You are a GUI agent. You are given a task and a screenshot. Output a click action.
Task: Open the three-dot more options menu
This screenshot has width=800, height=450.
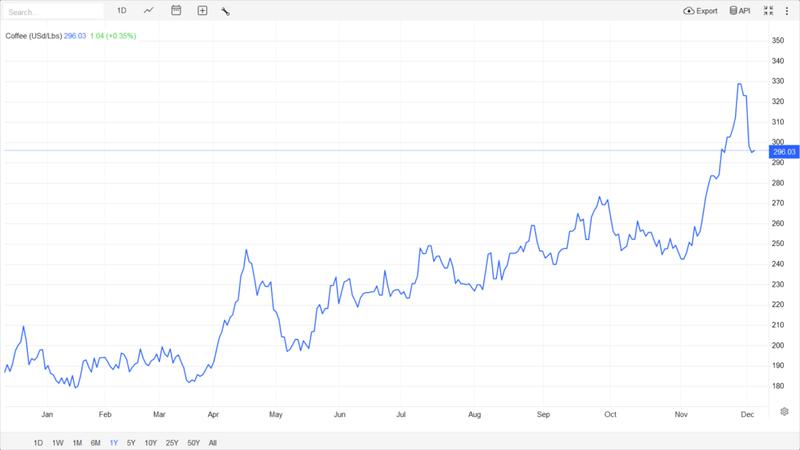pyautogui.click(x=787, y=11)
